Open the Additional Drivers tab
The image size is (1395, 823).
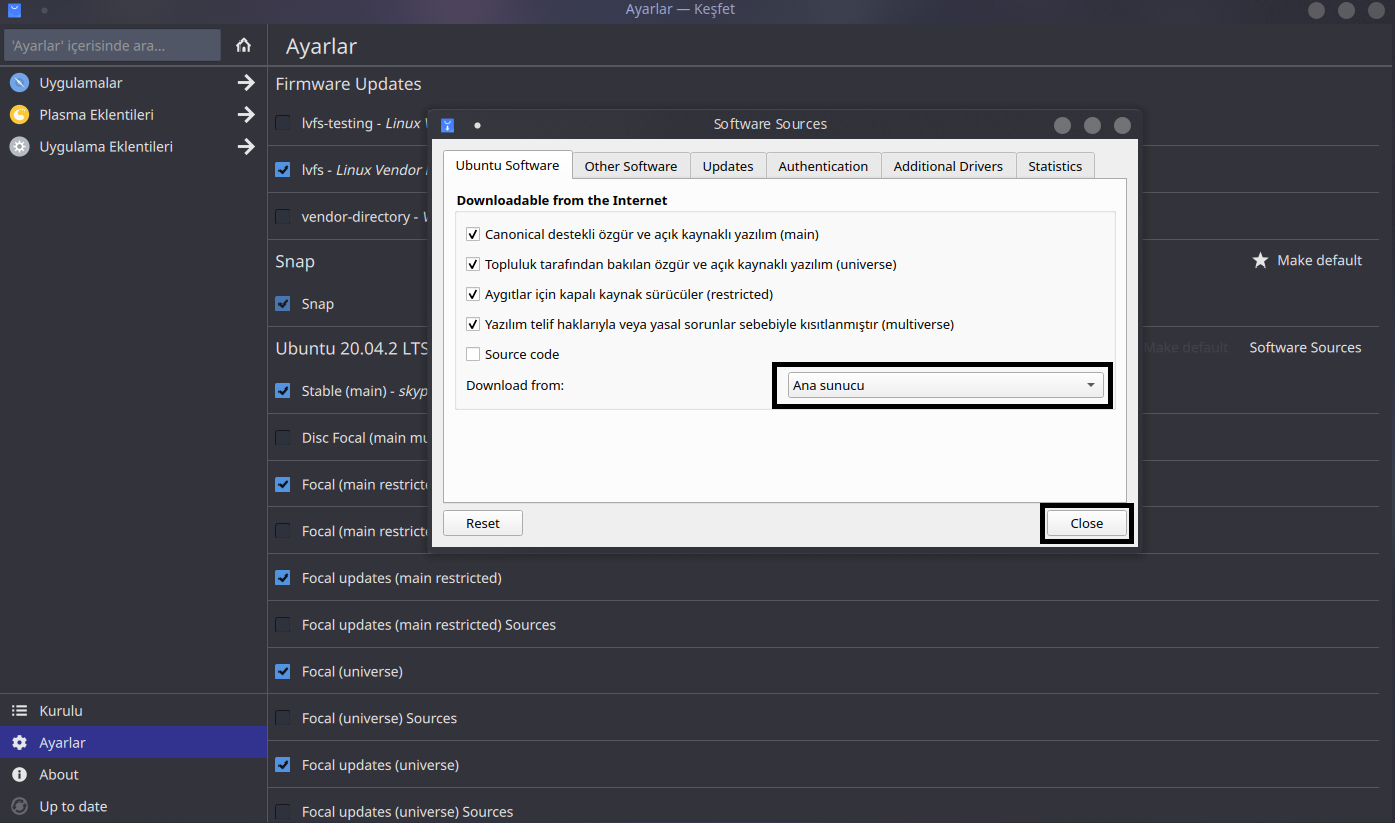[x=948, y=166]
